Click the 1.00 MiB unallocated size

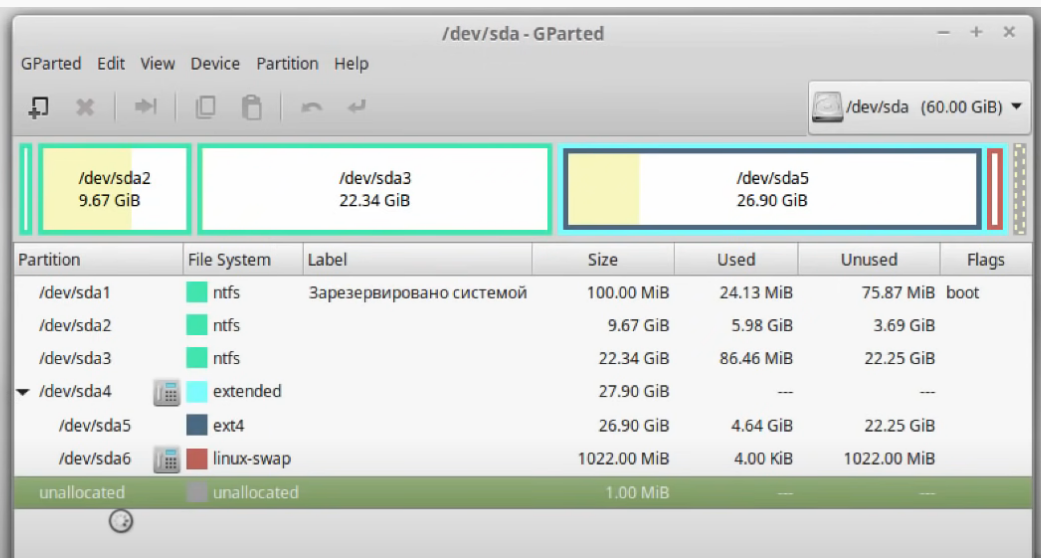click(637, 492)
